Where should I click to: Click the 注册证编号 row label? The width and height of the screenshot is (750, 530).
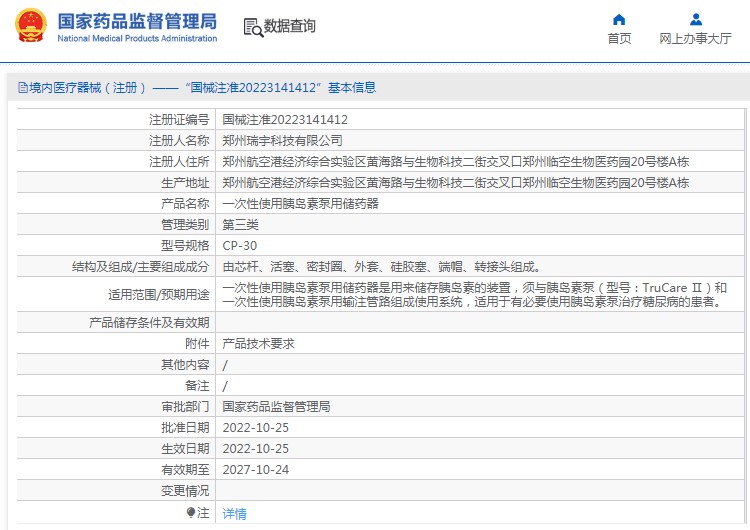[179, 120]
